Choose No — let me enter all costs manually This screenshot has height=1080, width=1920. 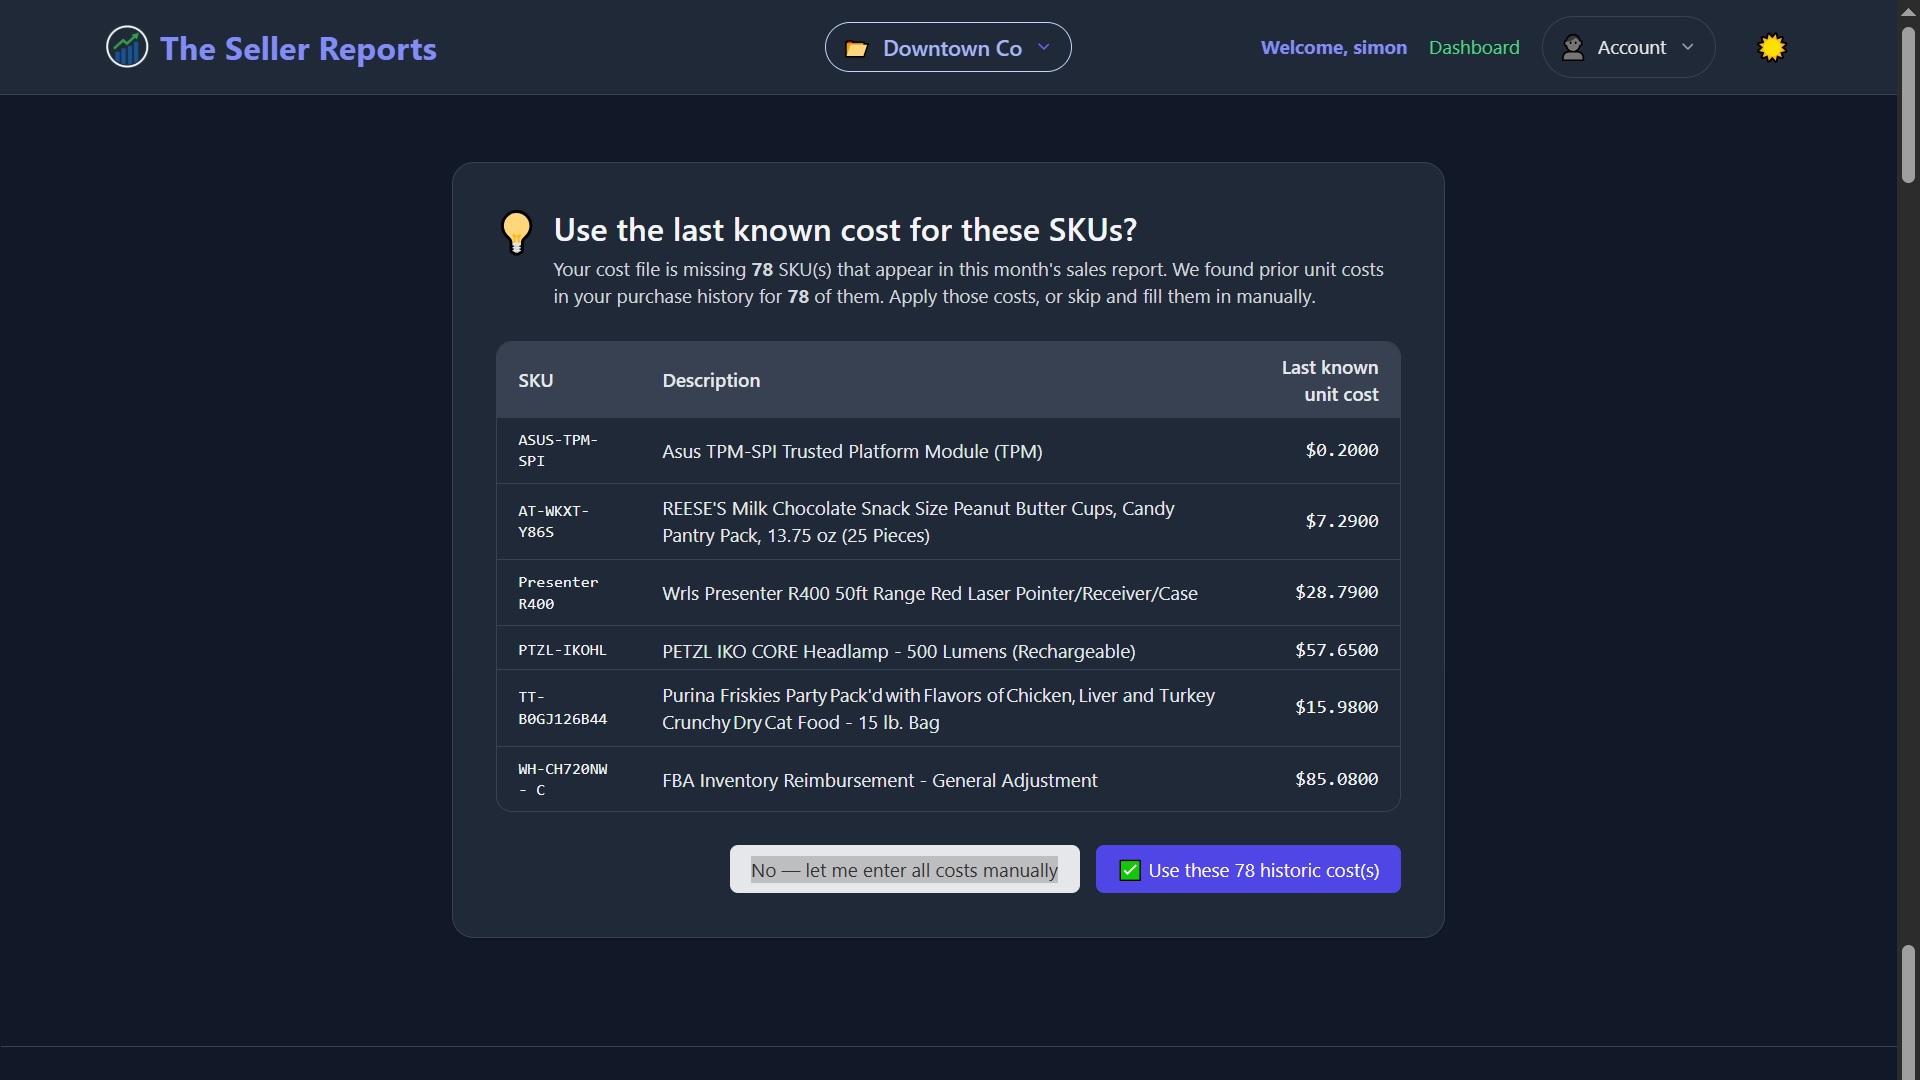[x=904, y=869]
